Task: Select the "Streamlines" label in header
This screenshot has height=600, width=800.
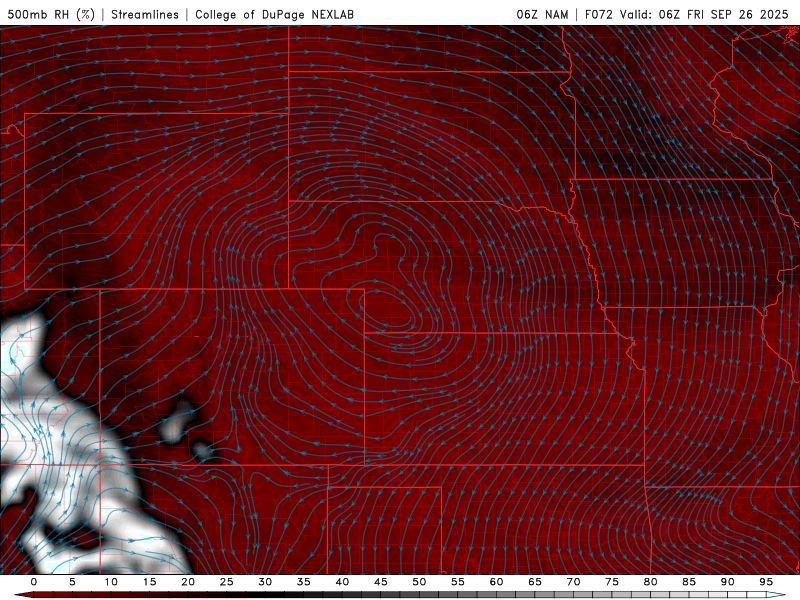Action: (x=145, y=14)
